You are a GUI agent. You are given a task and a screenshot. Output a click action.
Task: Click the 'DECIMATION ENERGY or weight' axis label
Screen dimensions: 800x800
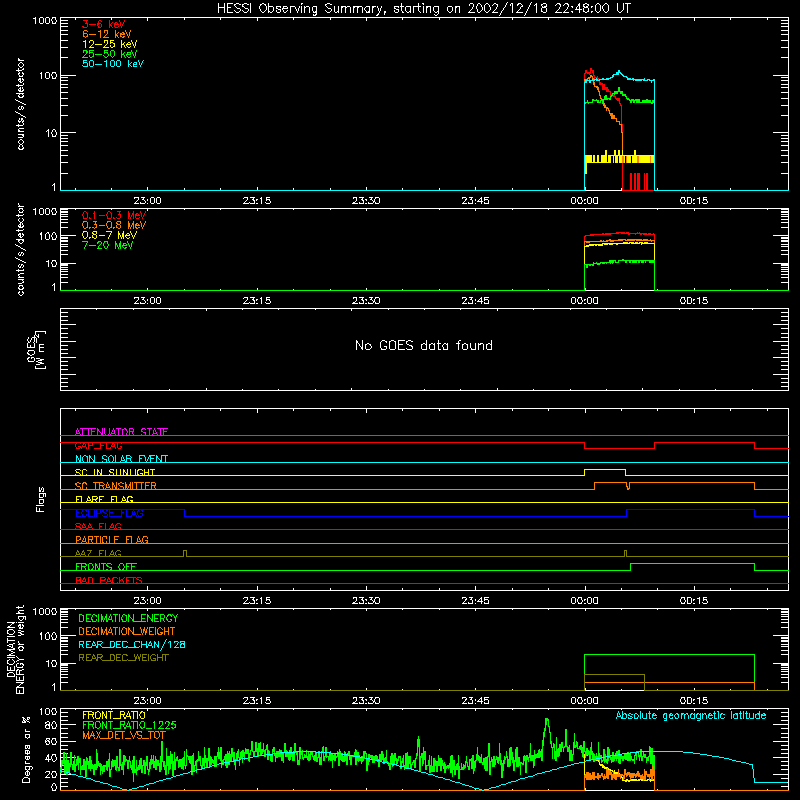[x=15, y=649]
